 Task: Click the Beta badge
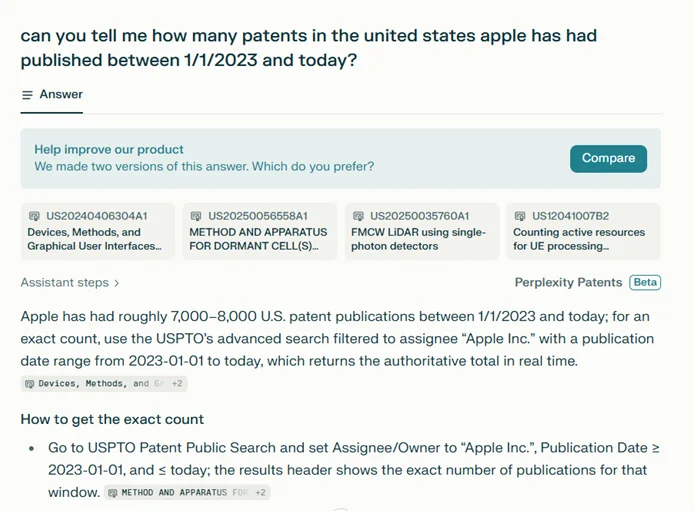[x=645, y=283]
